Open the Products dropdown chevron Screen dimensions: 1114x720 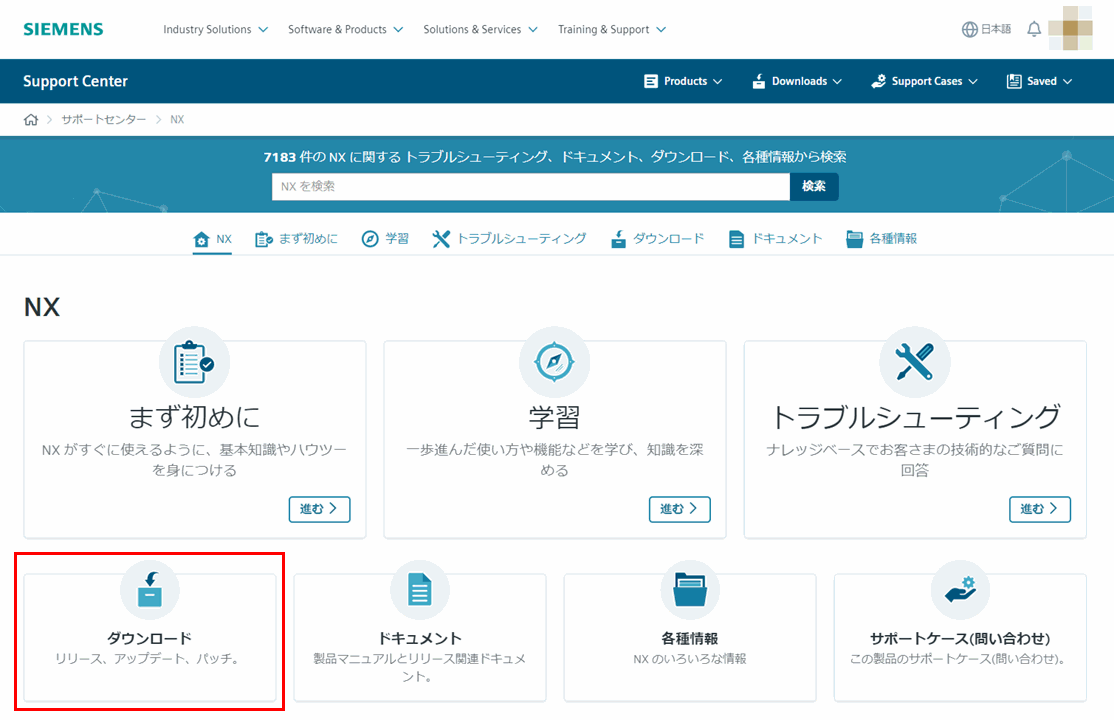[718, 82]
